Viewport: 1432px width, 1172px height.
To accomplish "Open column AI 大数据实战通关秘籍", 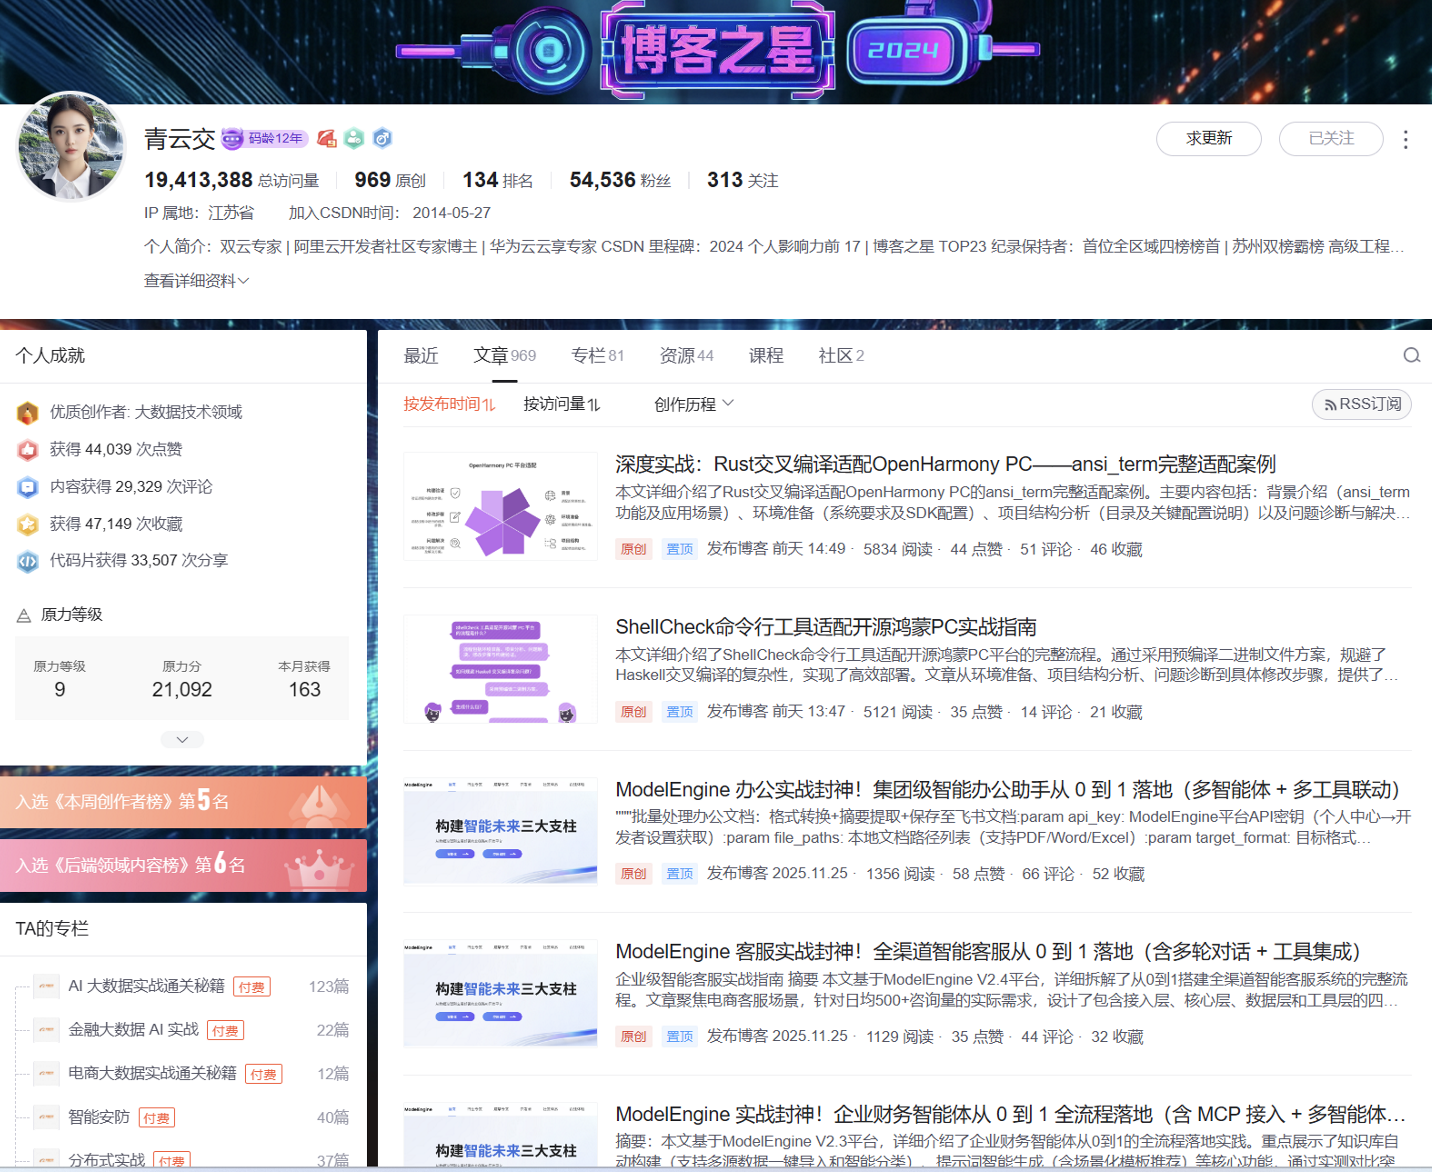I will (146, 986).
